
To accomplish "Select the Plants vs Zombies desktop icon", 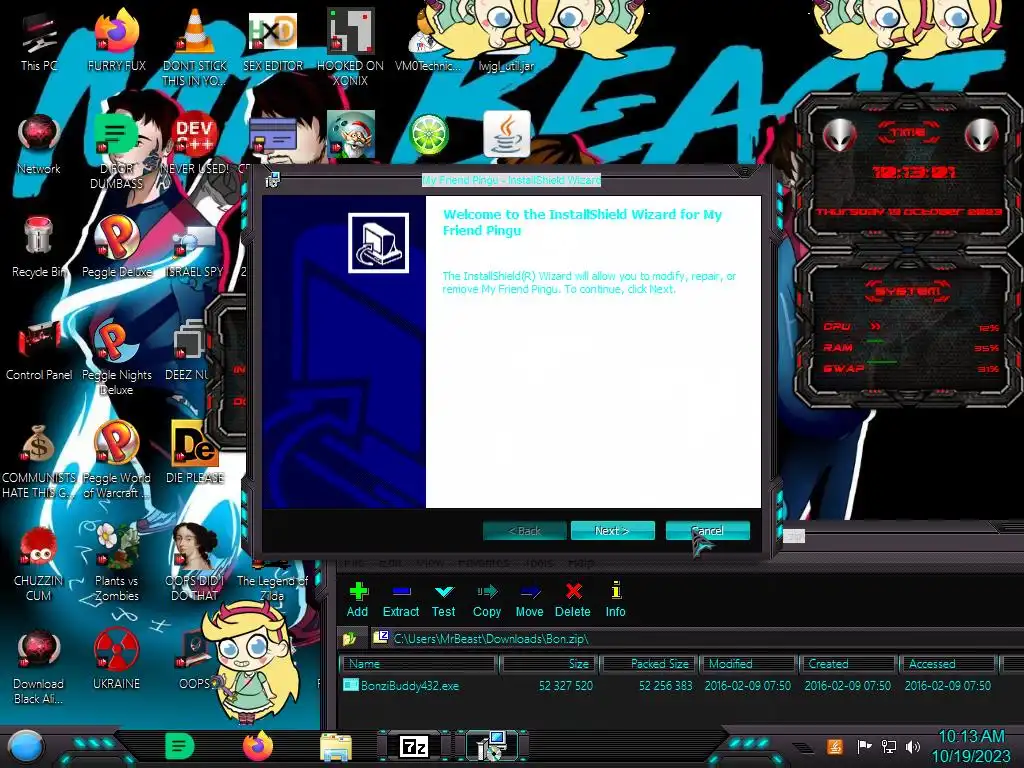I will [x=117, y=564].
